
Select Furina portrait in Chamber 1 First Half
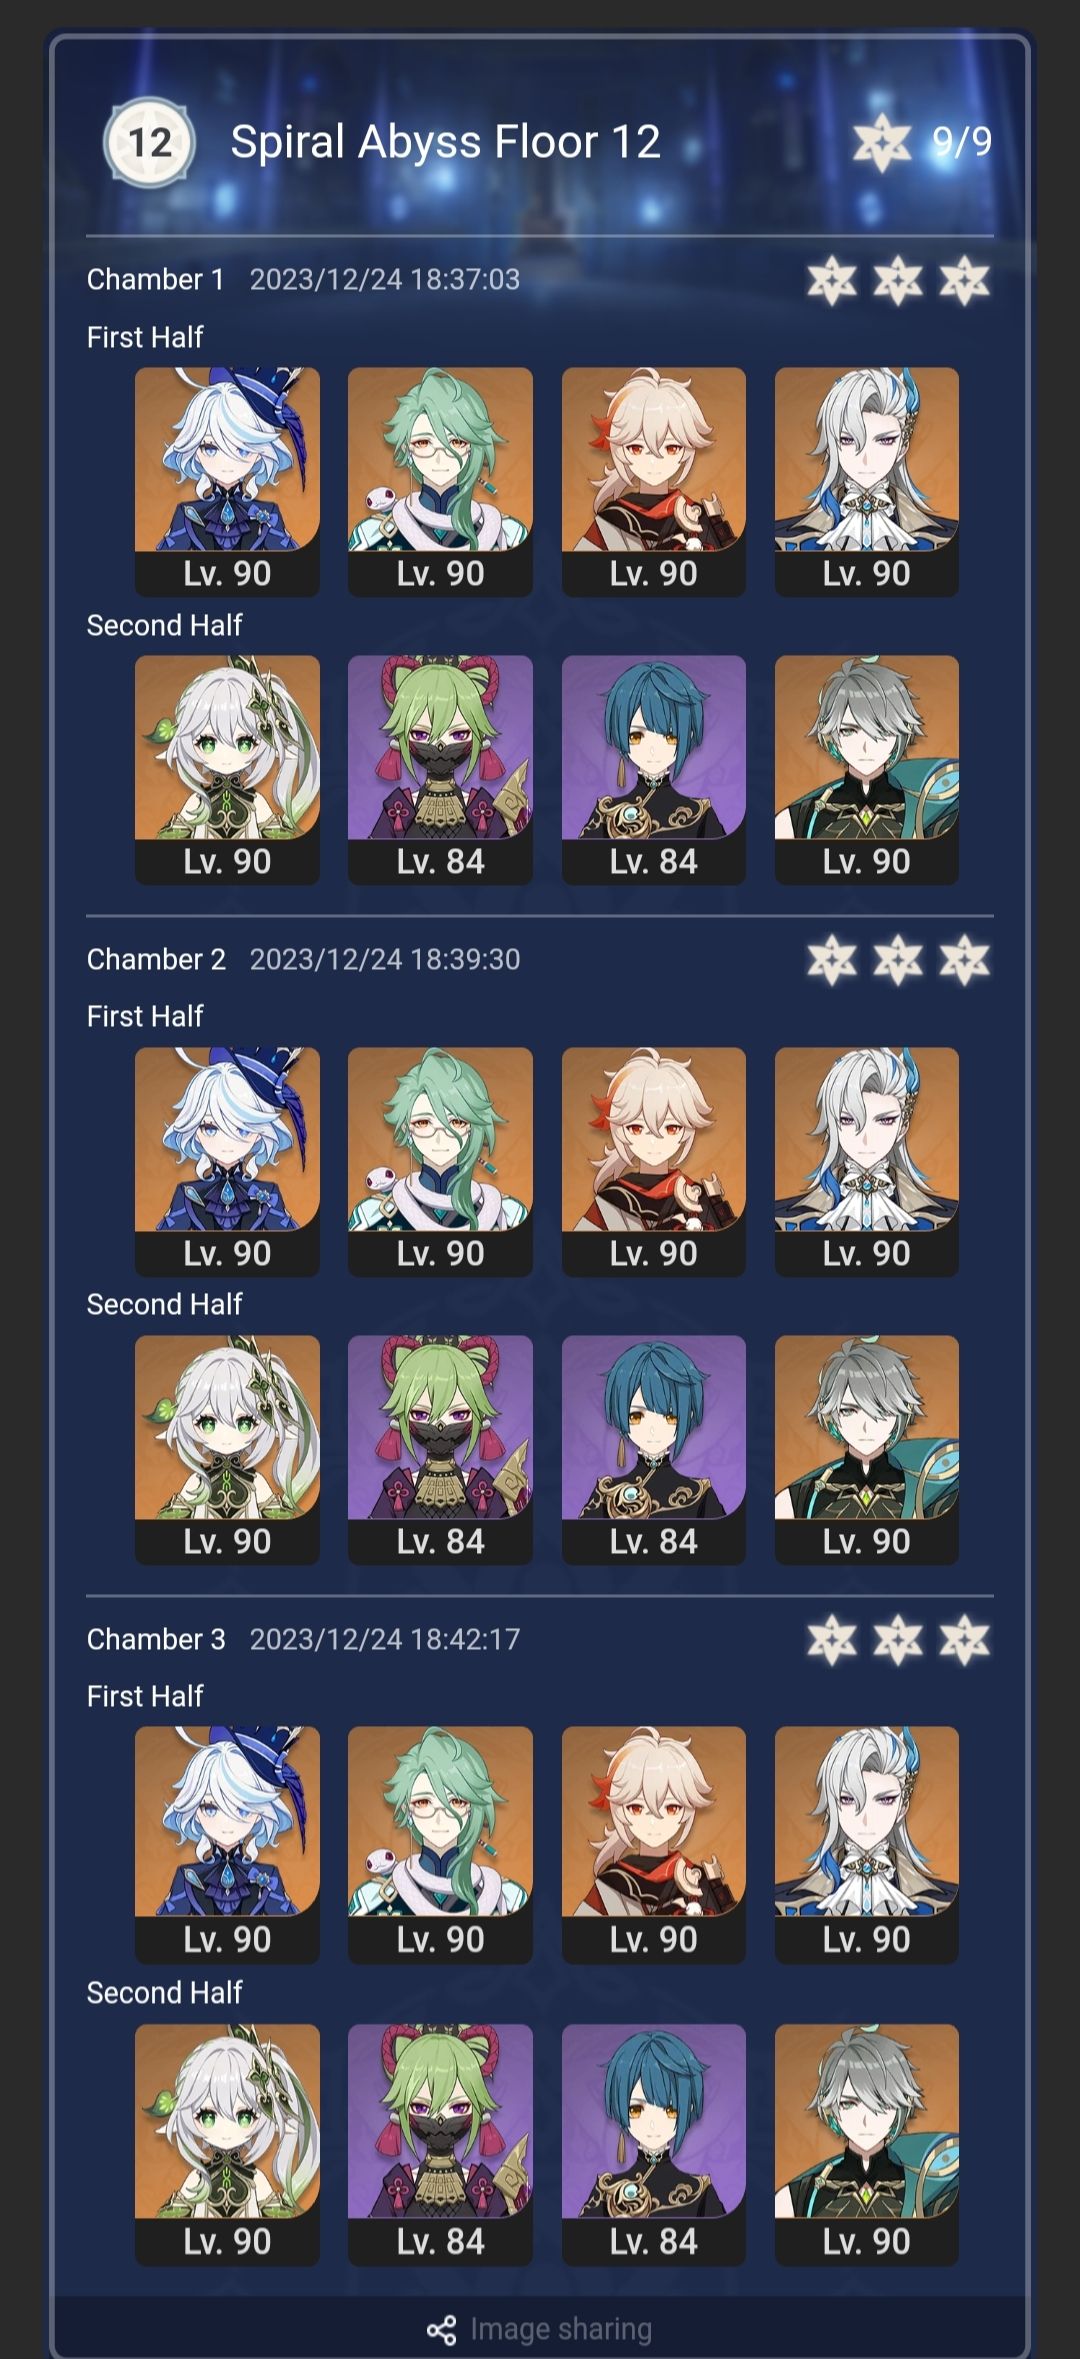click(x=227, y=481)
